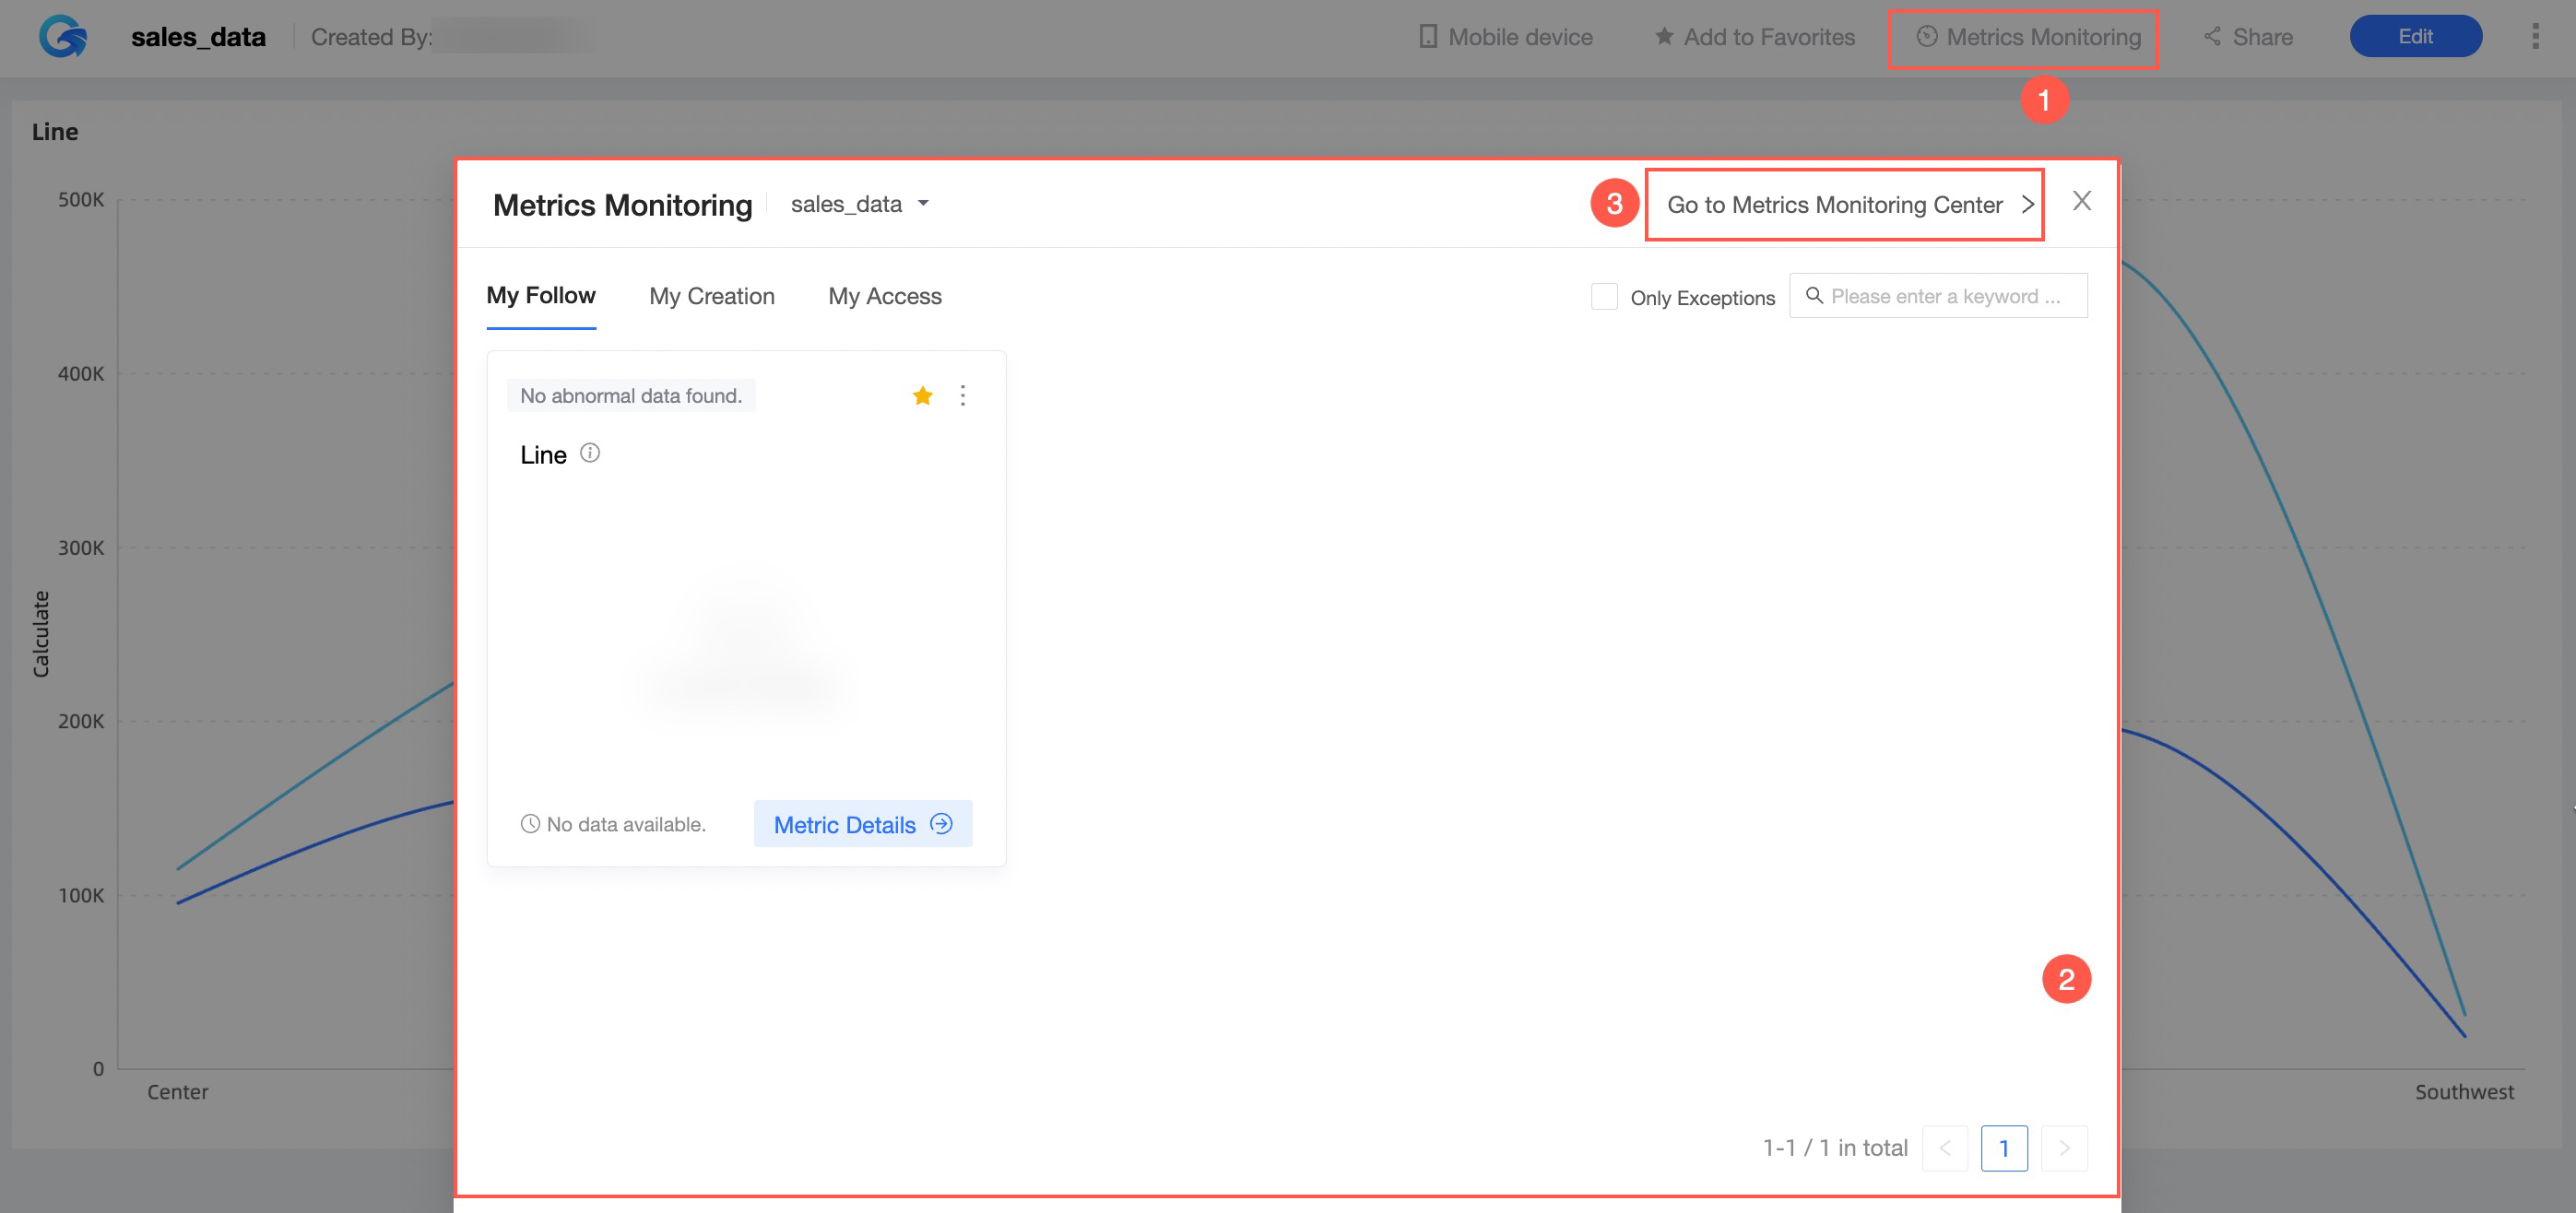Switch to the My Creation tab
This screenshot has width=2576, height=1213.
[711, 296]
